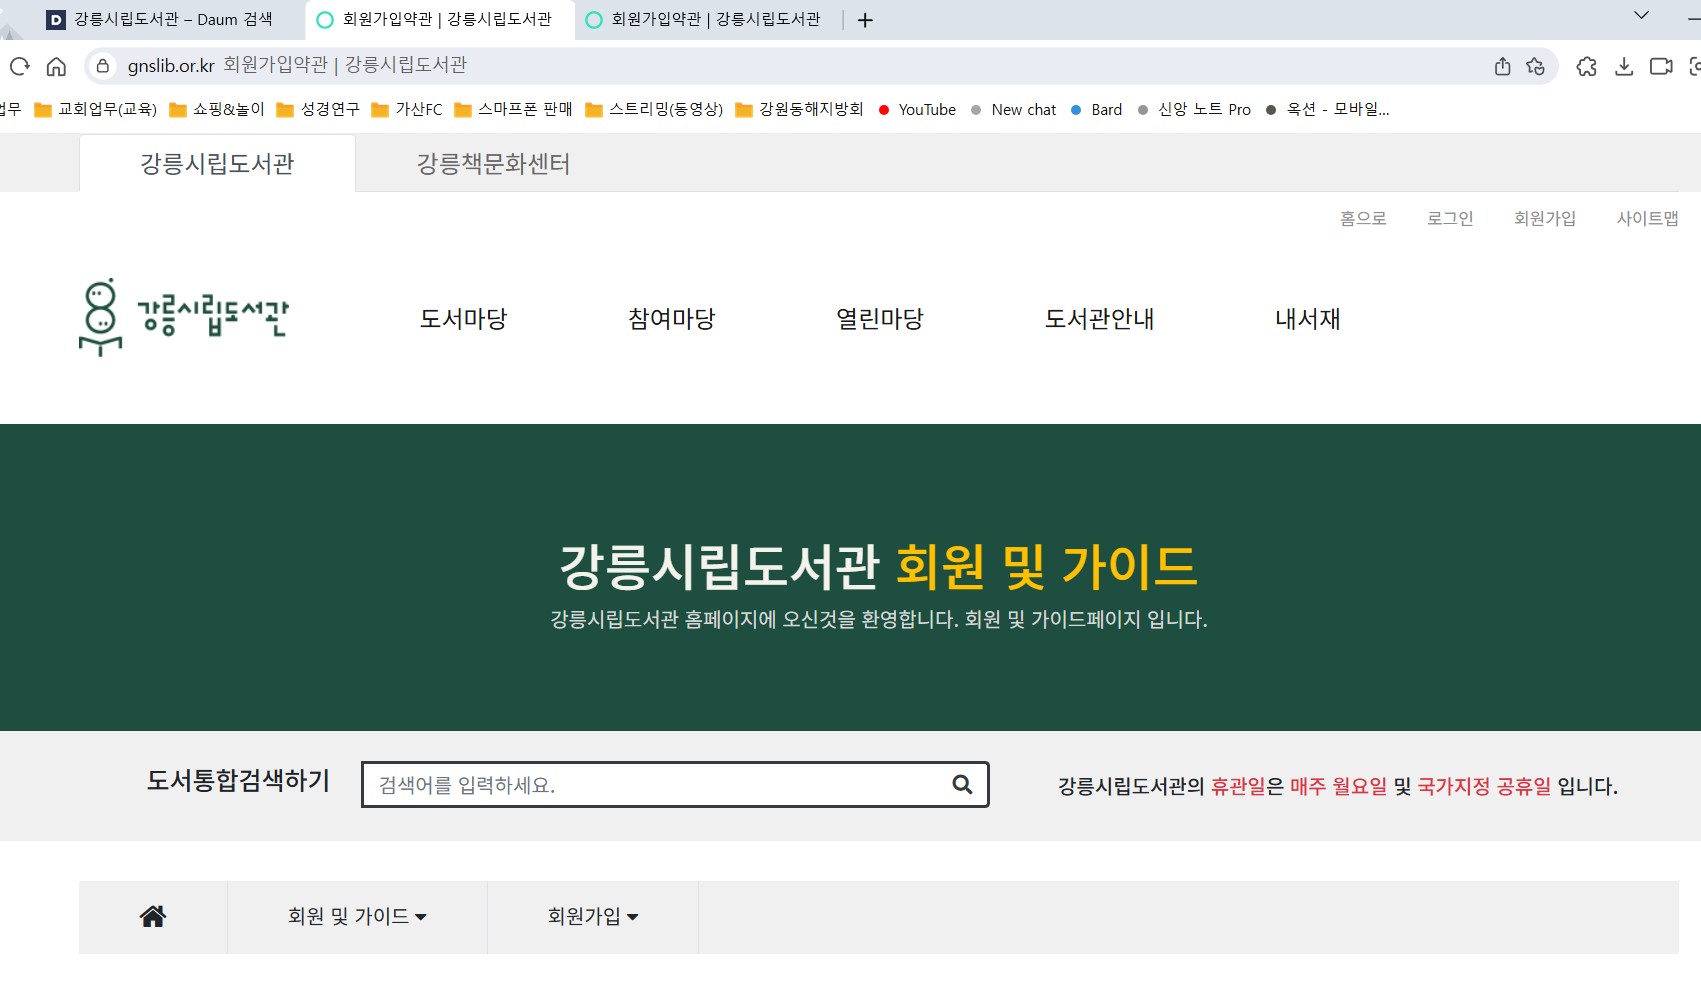Open the browser downloads icon
Viewport: 1701px width, 988px height.
(x=1624, y=66)
